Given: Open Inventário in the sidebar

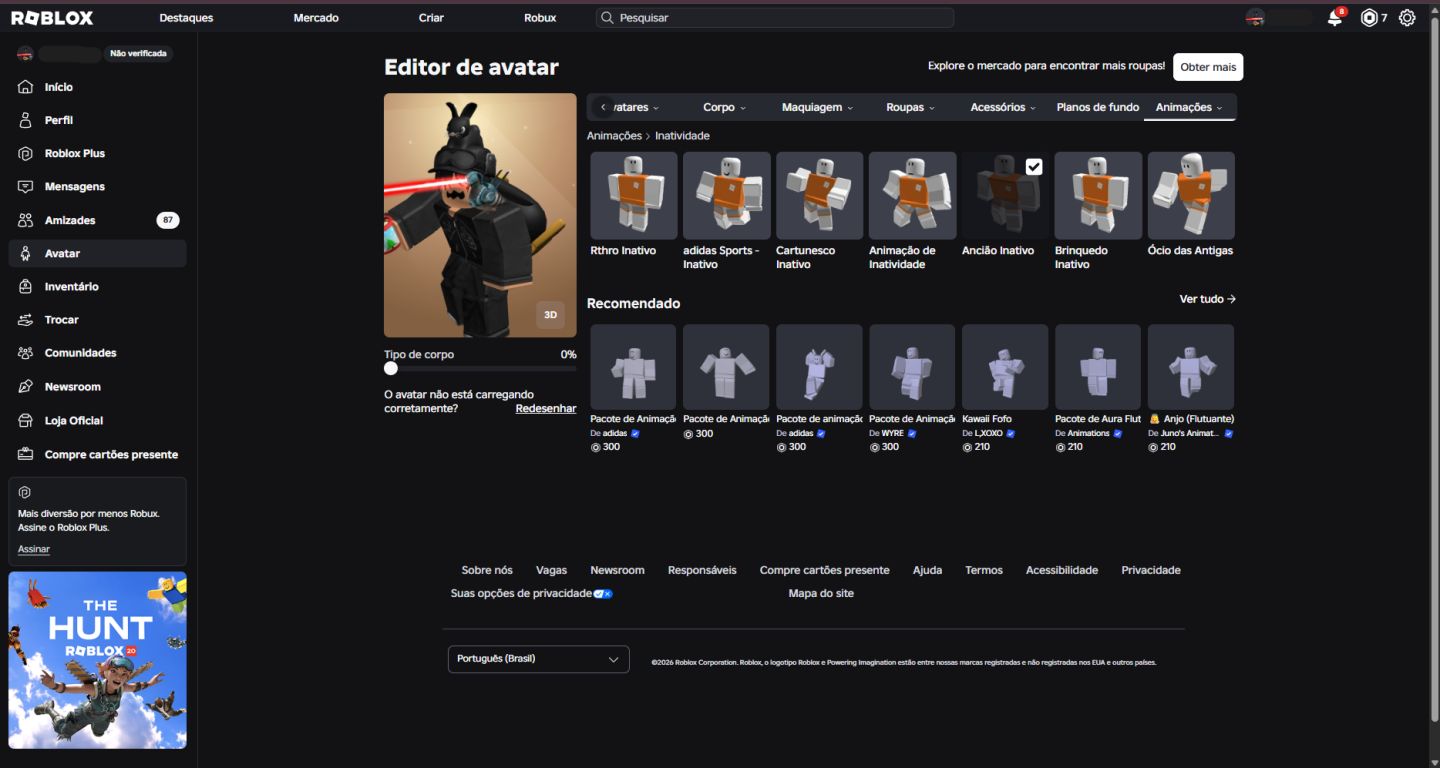Looking at the screenshot, I should click(x=97, y=287).
